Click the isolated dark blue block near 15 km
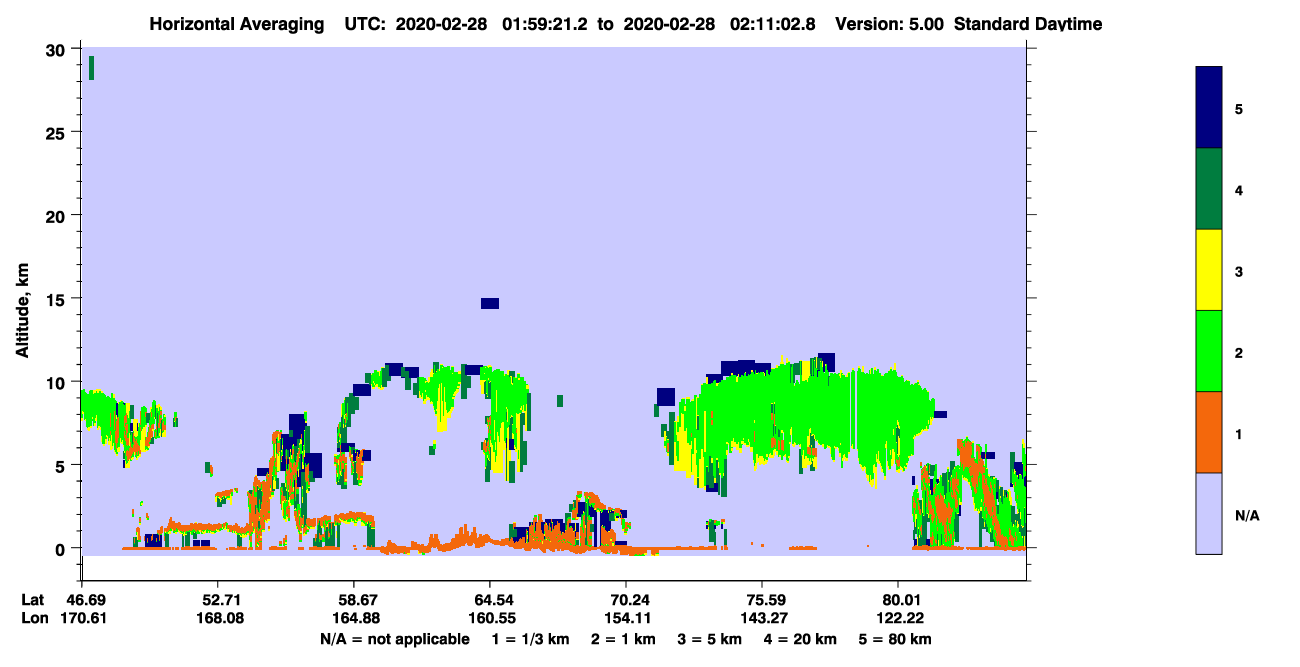 [x=490, y=303]
